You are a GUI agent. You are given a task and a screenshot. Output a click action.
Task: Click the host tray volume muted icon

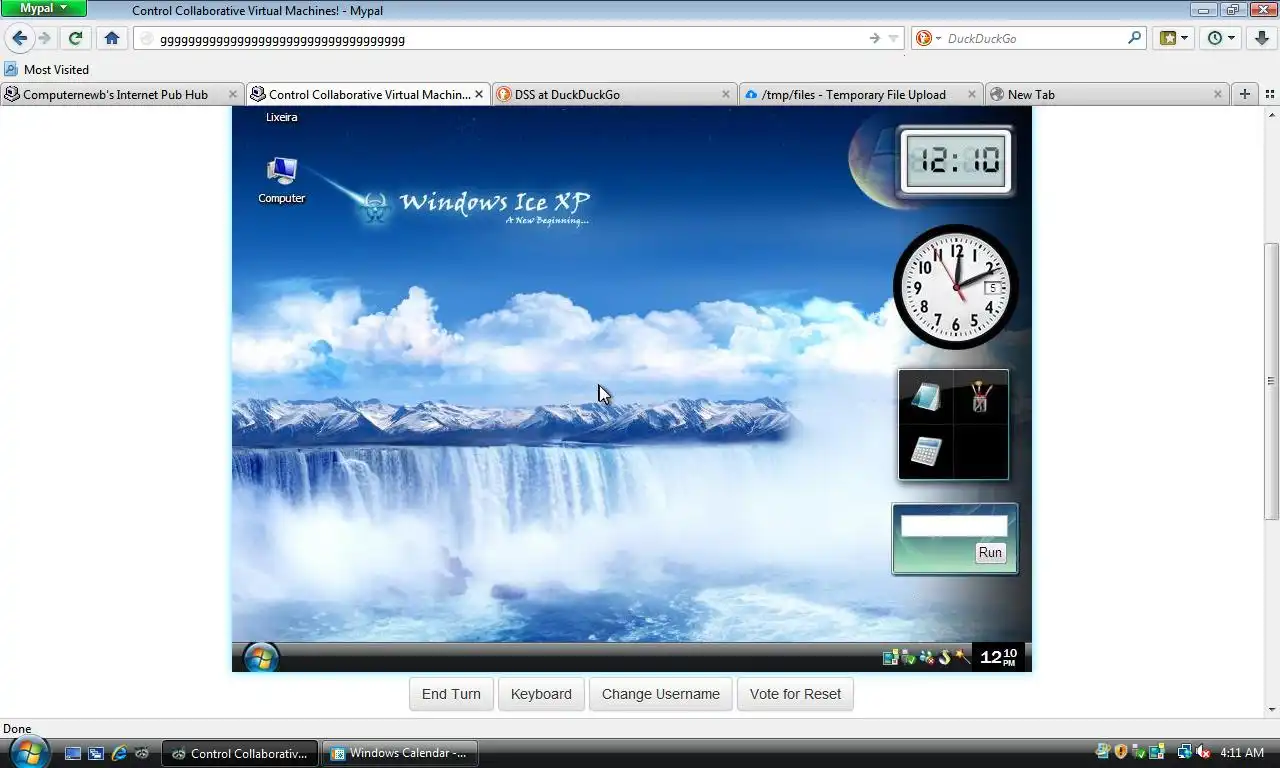[x=1203, y=752]
